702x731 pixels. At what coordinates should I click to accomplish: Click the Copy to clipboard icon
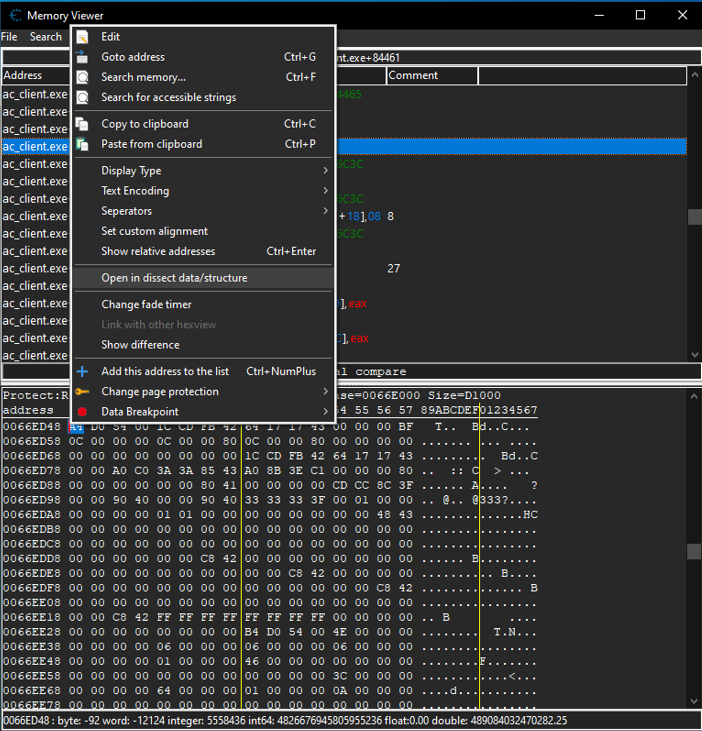point(83,124)
